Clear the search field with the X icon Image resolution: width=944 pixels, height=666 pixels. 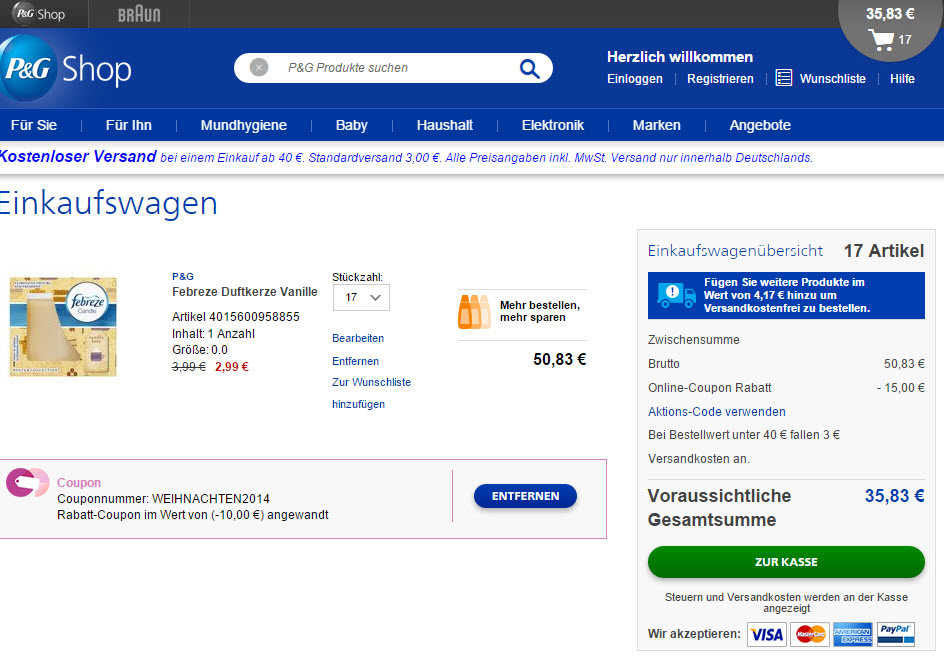point(259,67)
